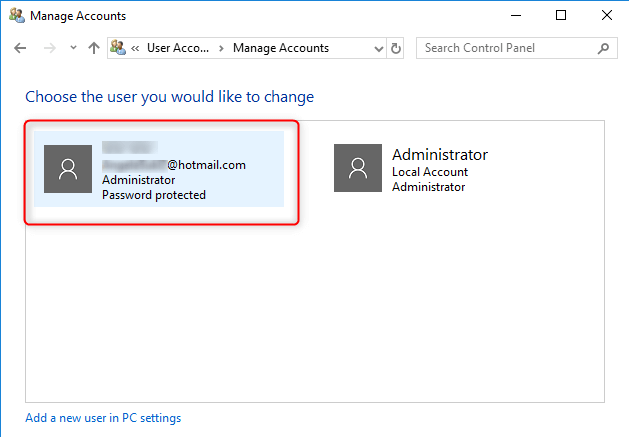Viewport: 629px width, 437px height.
Task: Click the Forward arrow navigation button
Action: (47, 48)
